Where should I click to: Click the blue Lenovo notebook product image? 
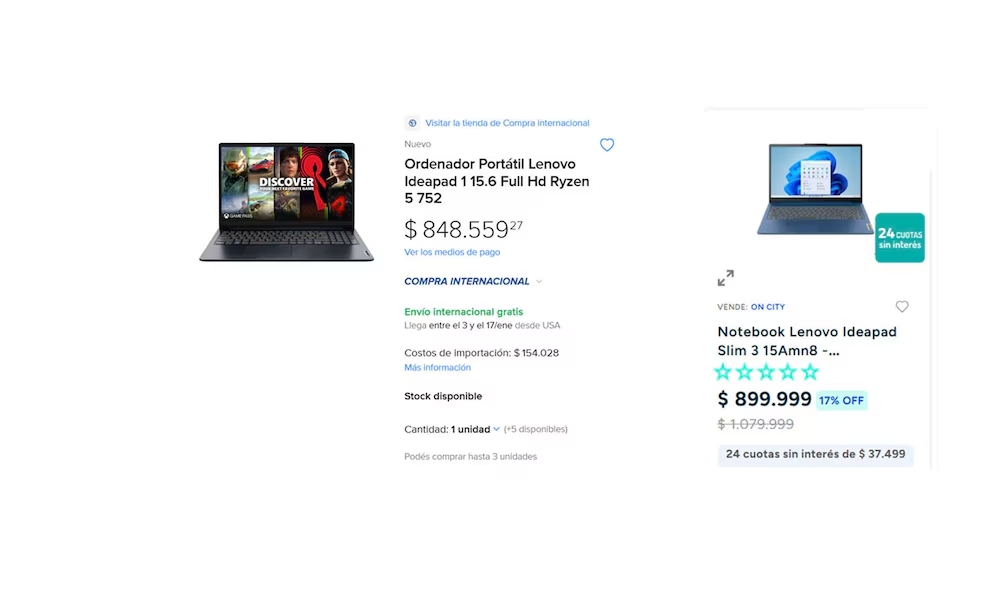pos(815,189)
